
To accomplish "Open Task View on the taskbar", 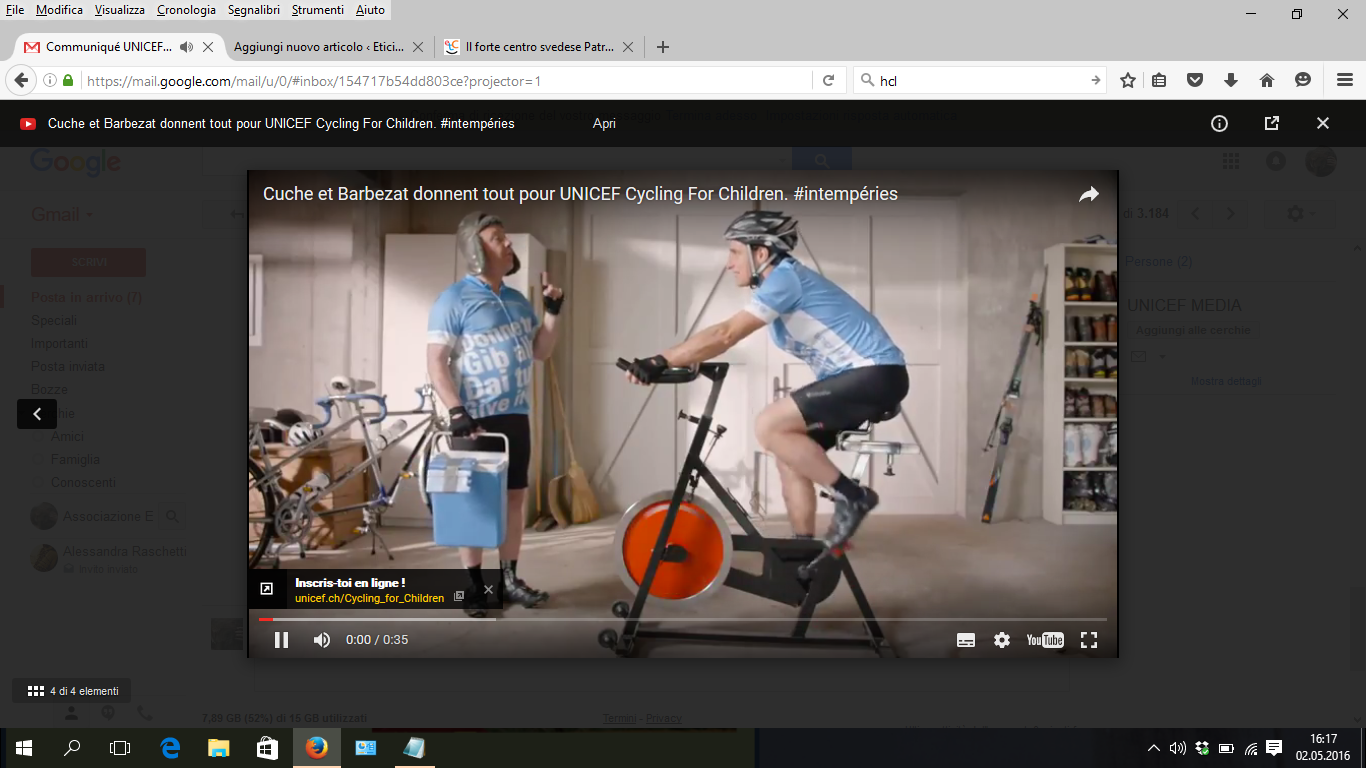I will (120, 748).
